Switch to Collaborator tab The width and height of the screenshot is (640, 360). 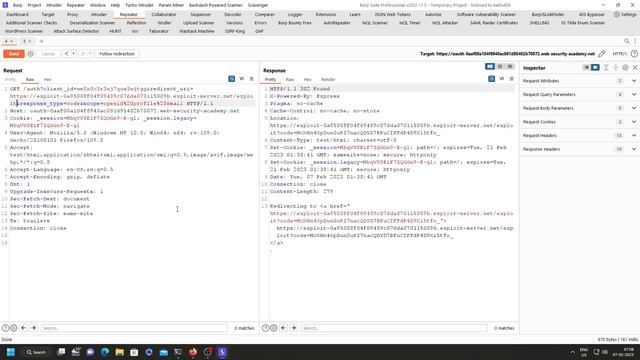point(164,14)
